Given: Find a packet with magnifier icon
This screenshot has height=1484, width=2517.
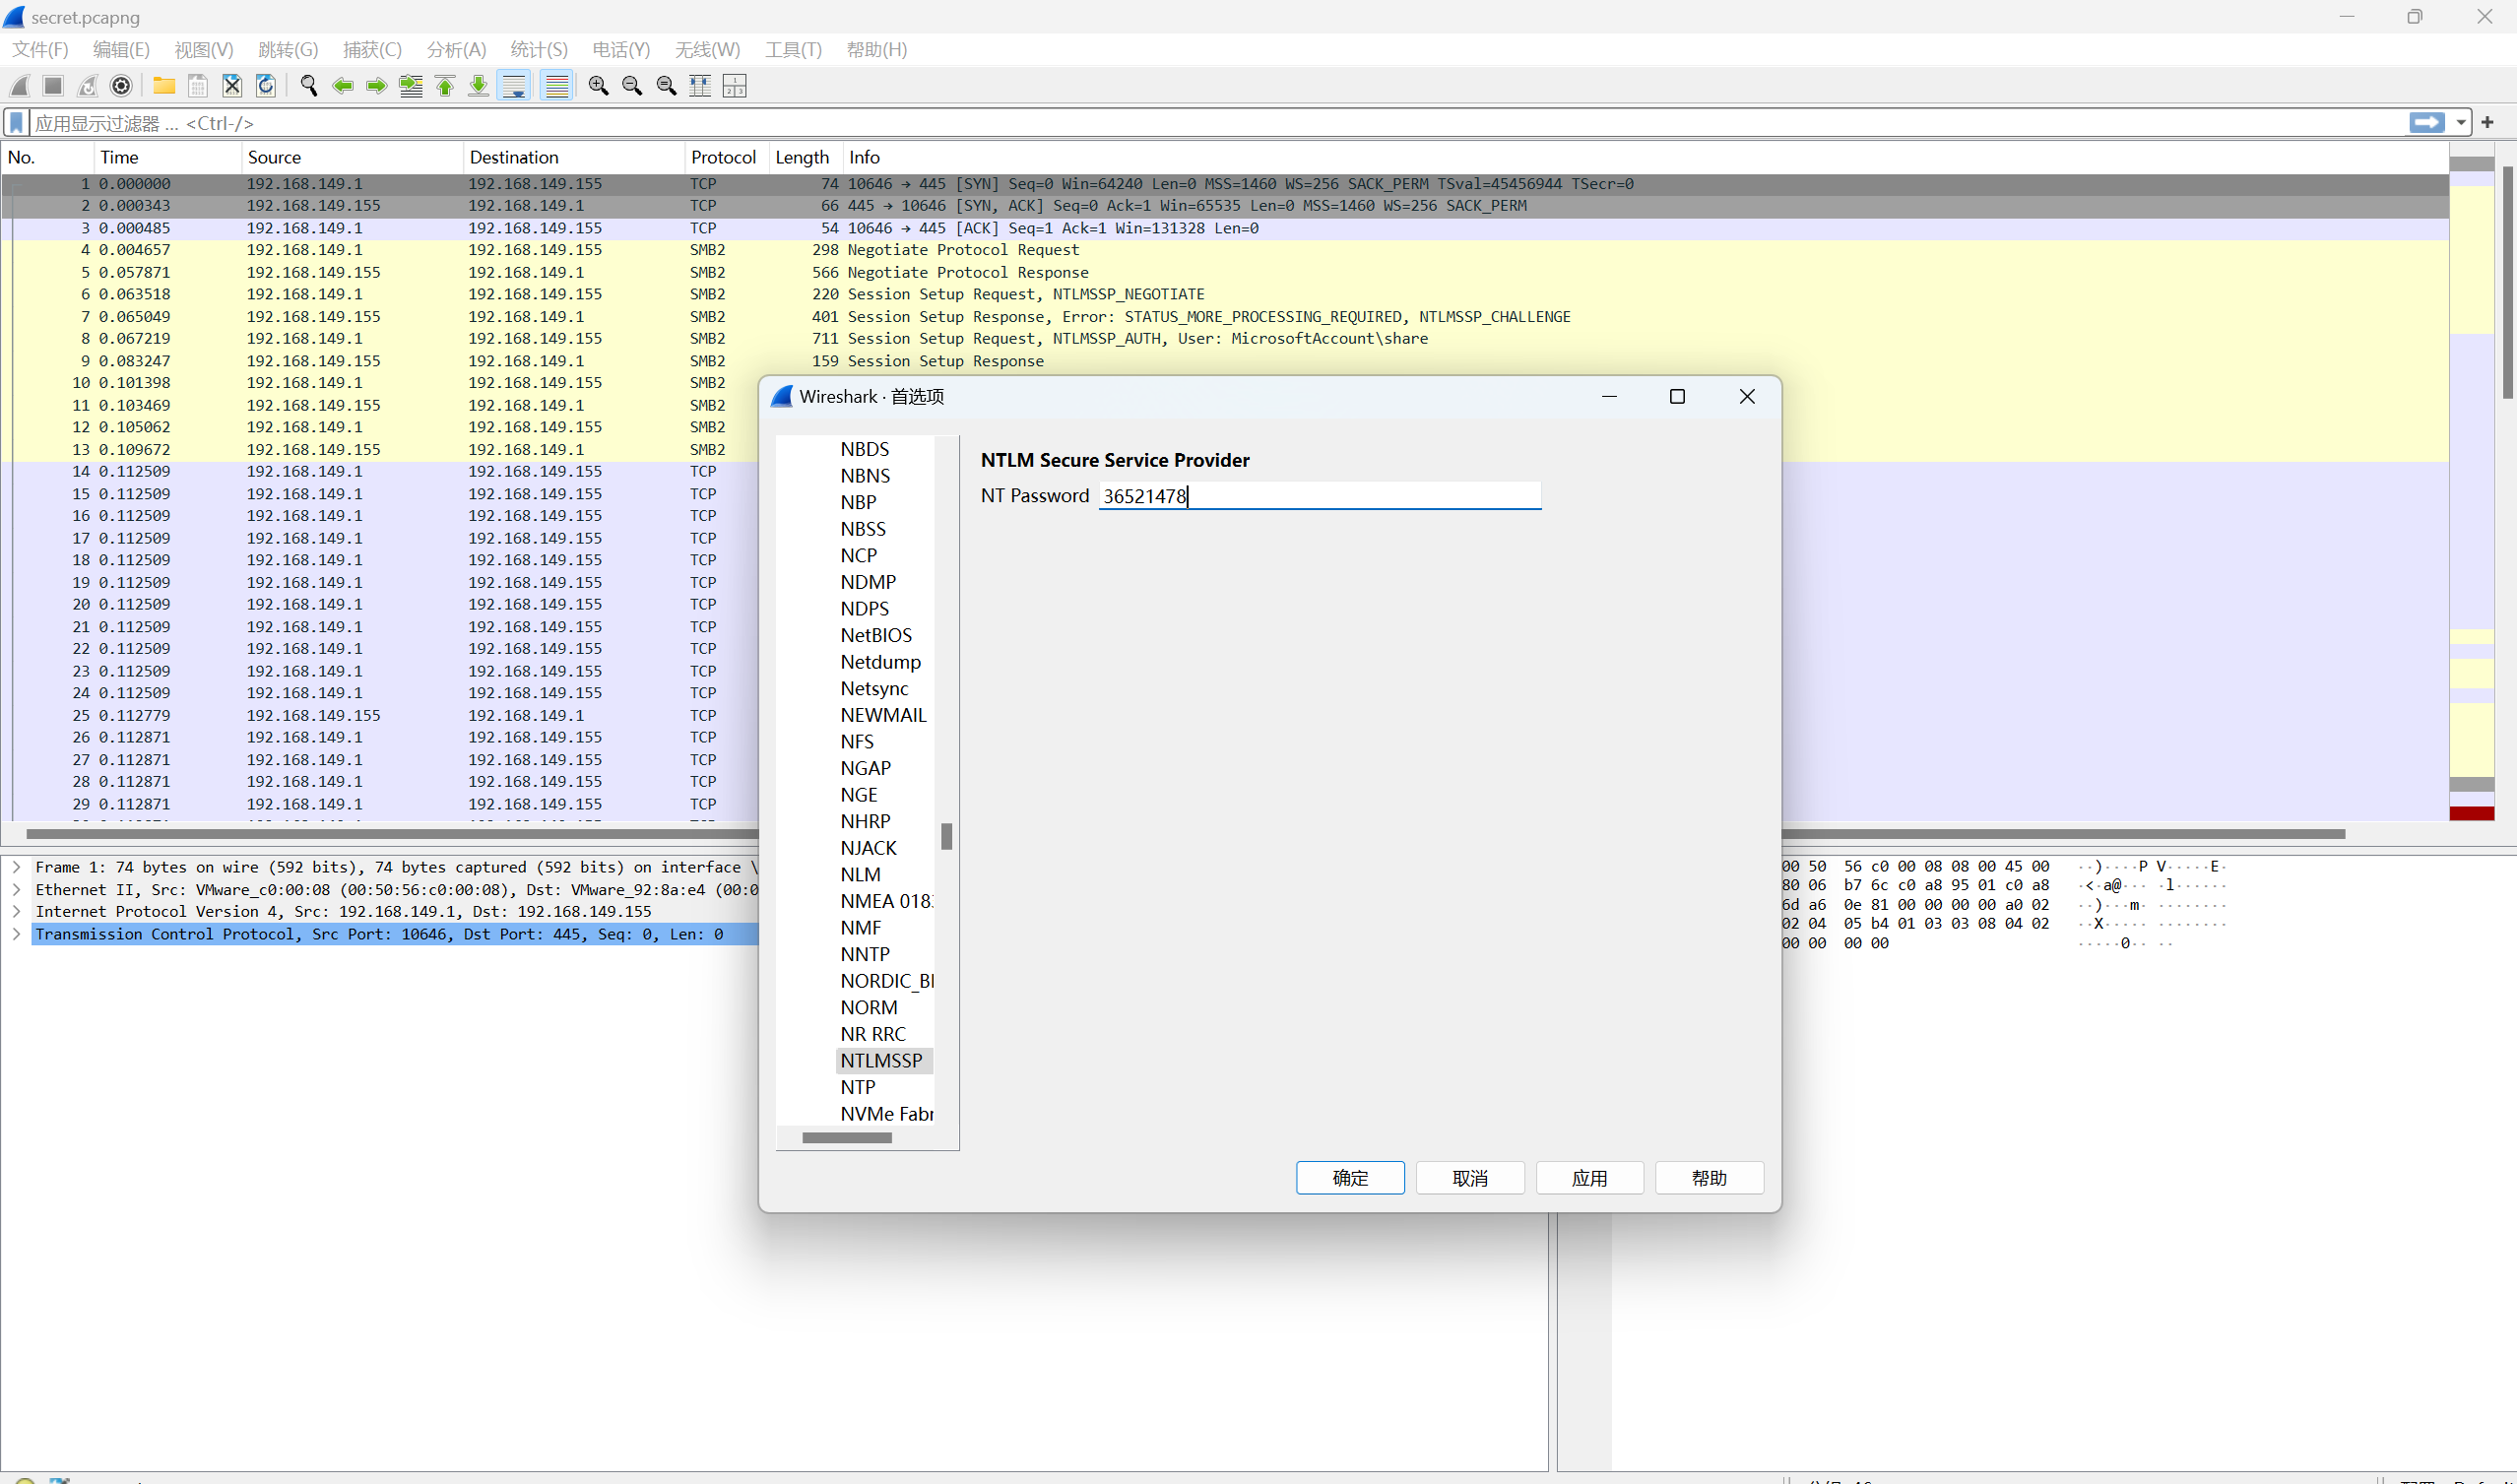Looking at the screenshot, I should [x=309, y=86].
